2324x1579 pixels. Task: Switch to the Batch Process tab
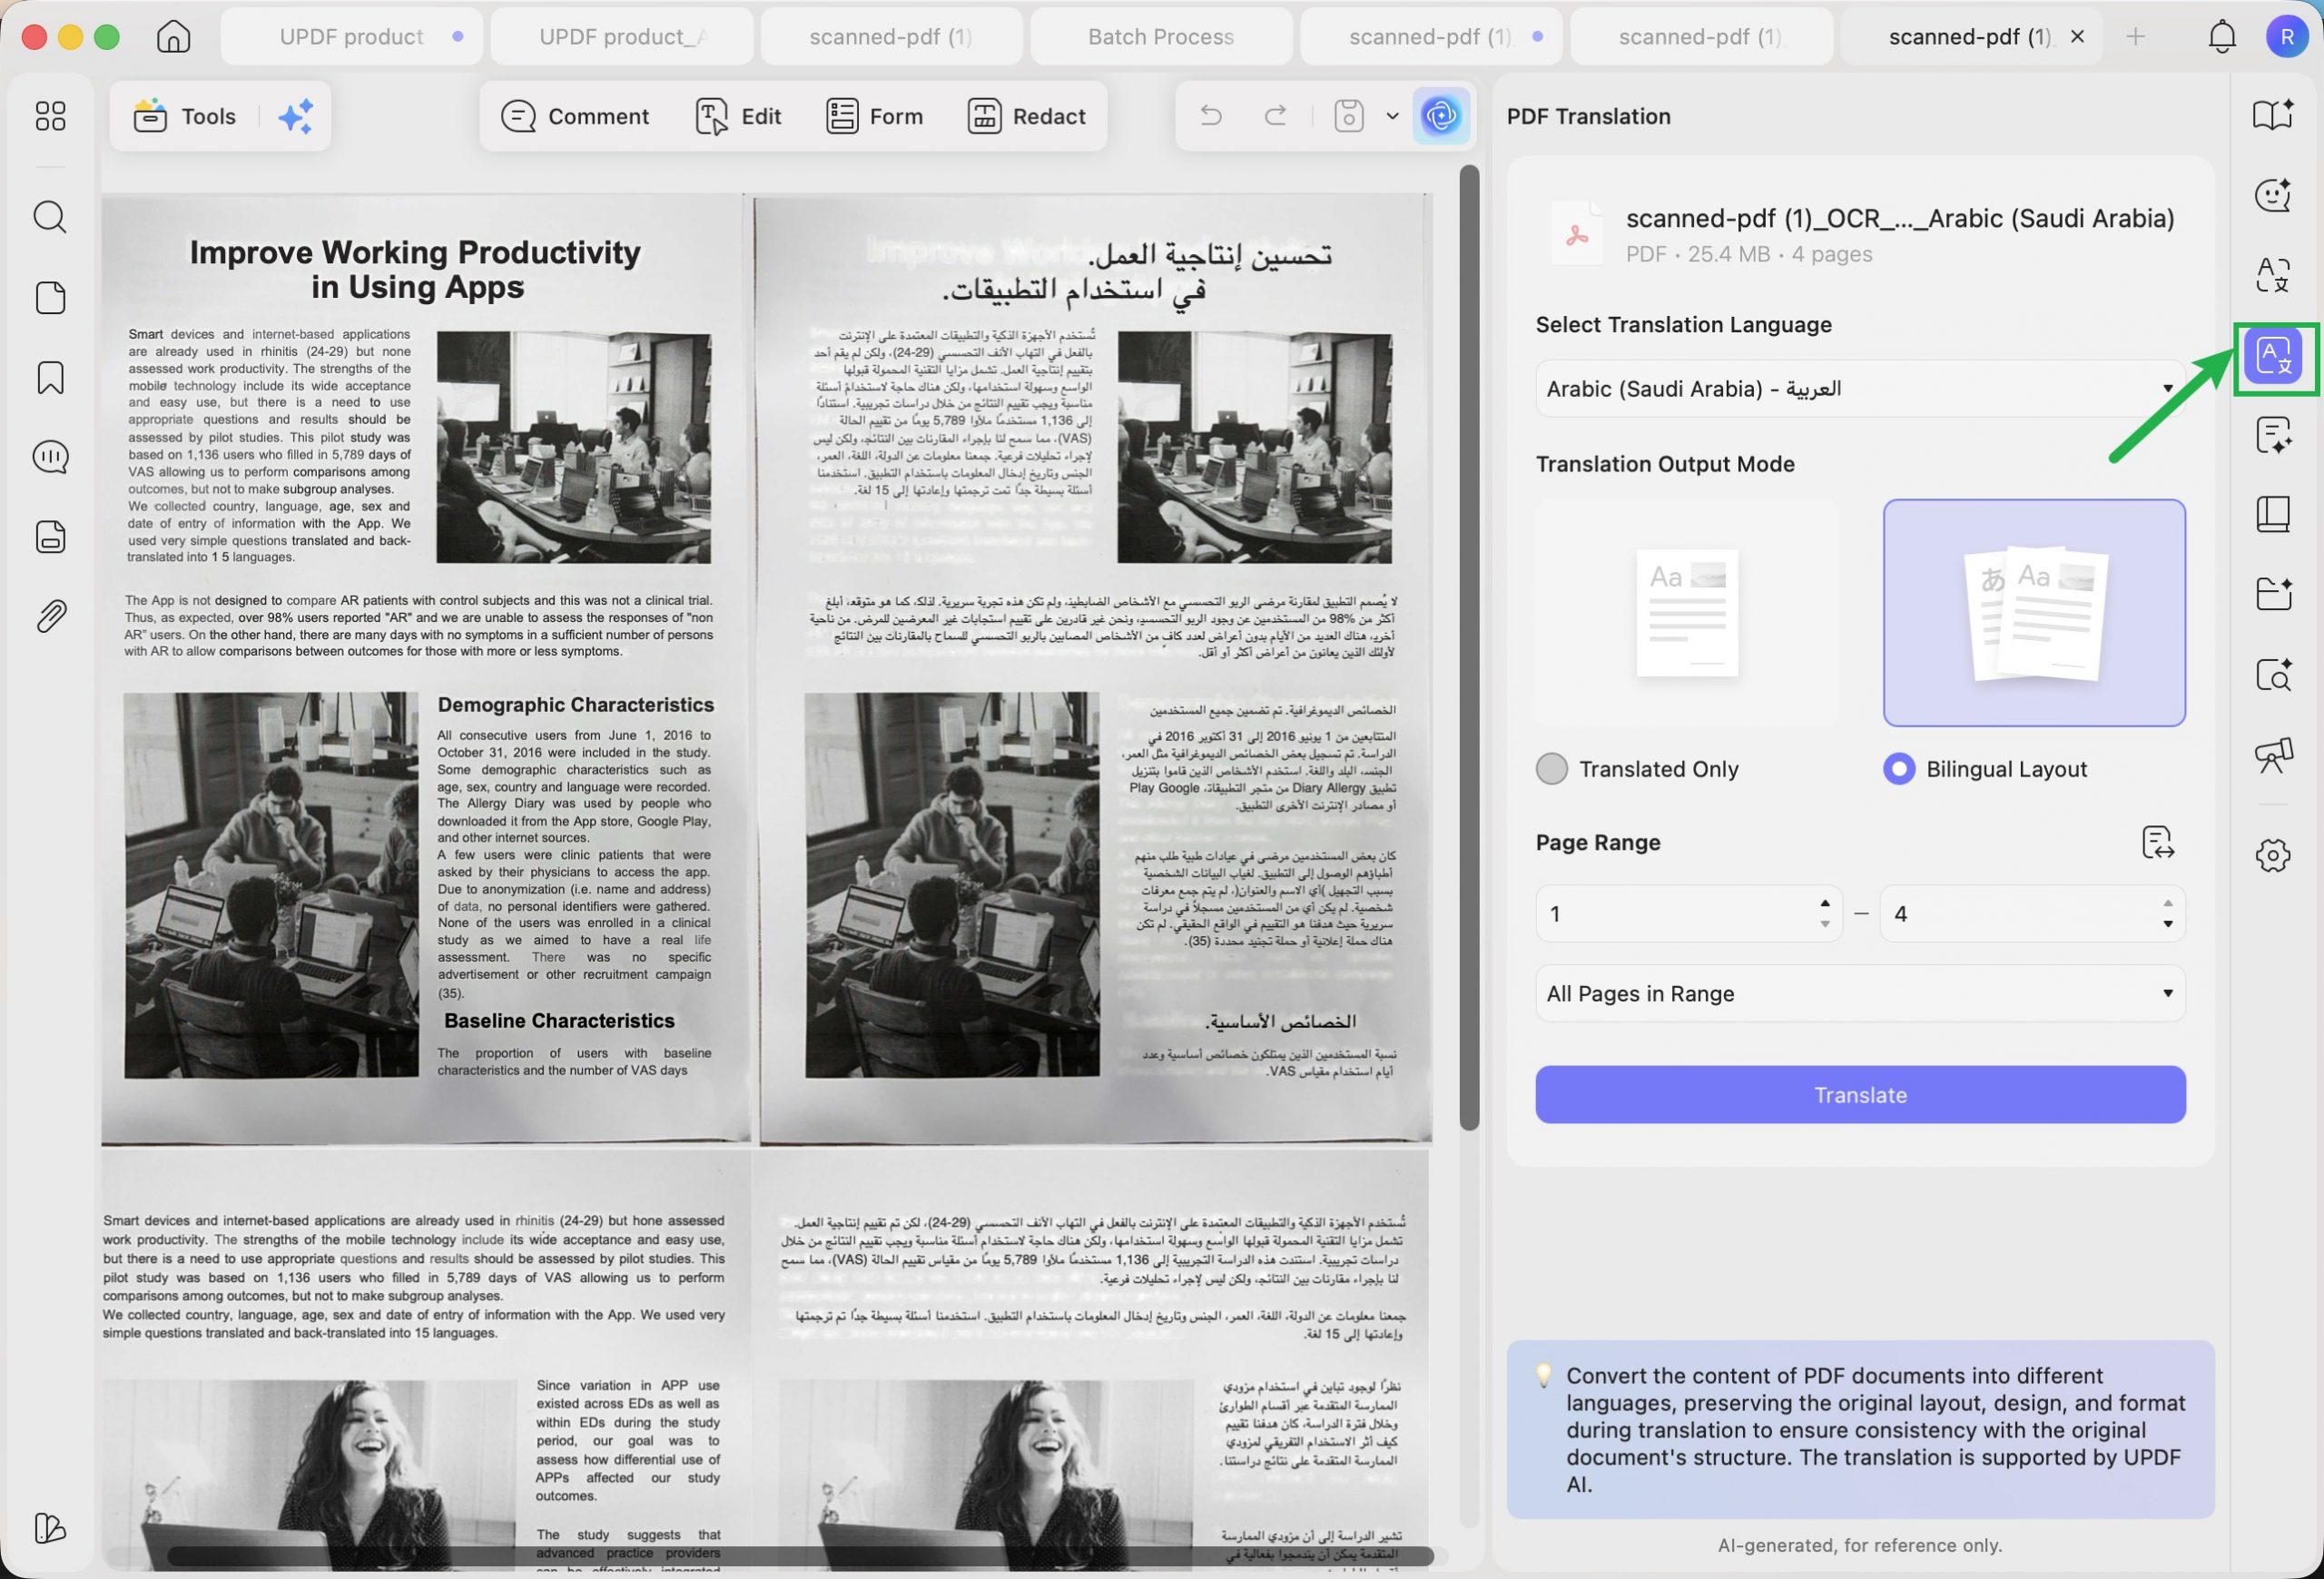tap(1160, 37)
